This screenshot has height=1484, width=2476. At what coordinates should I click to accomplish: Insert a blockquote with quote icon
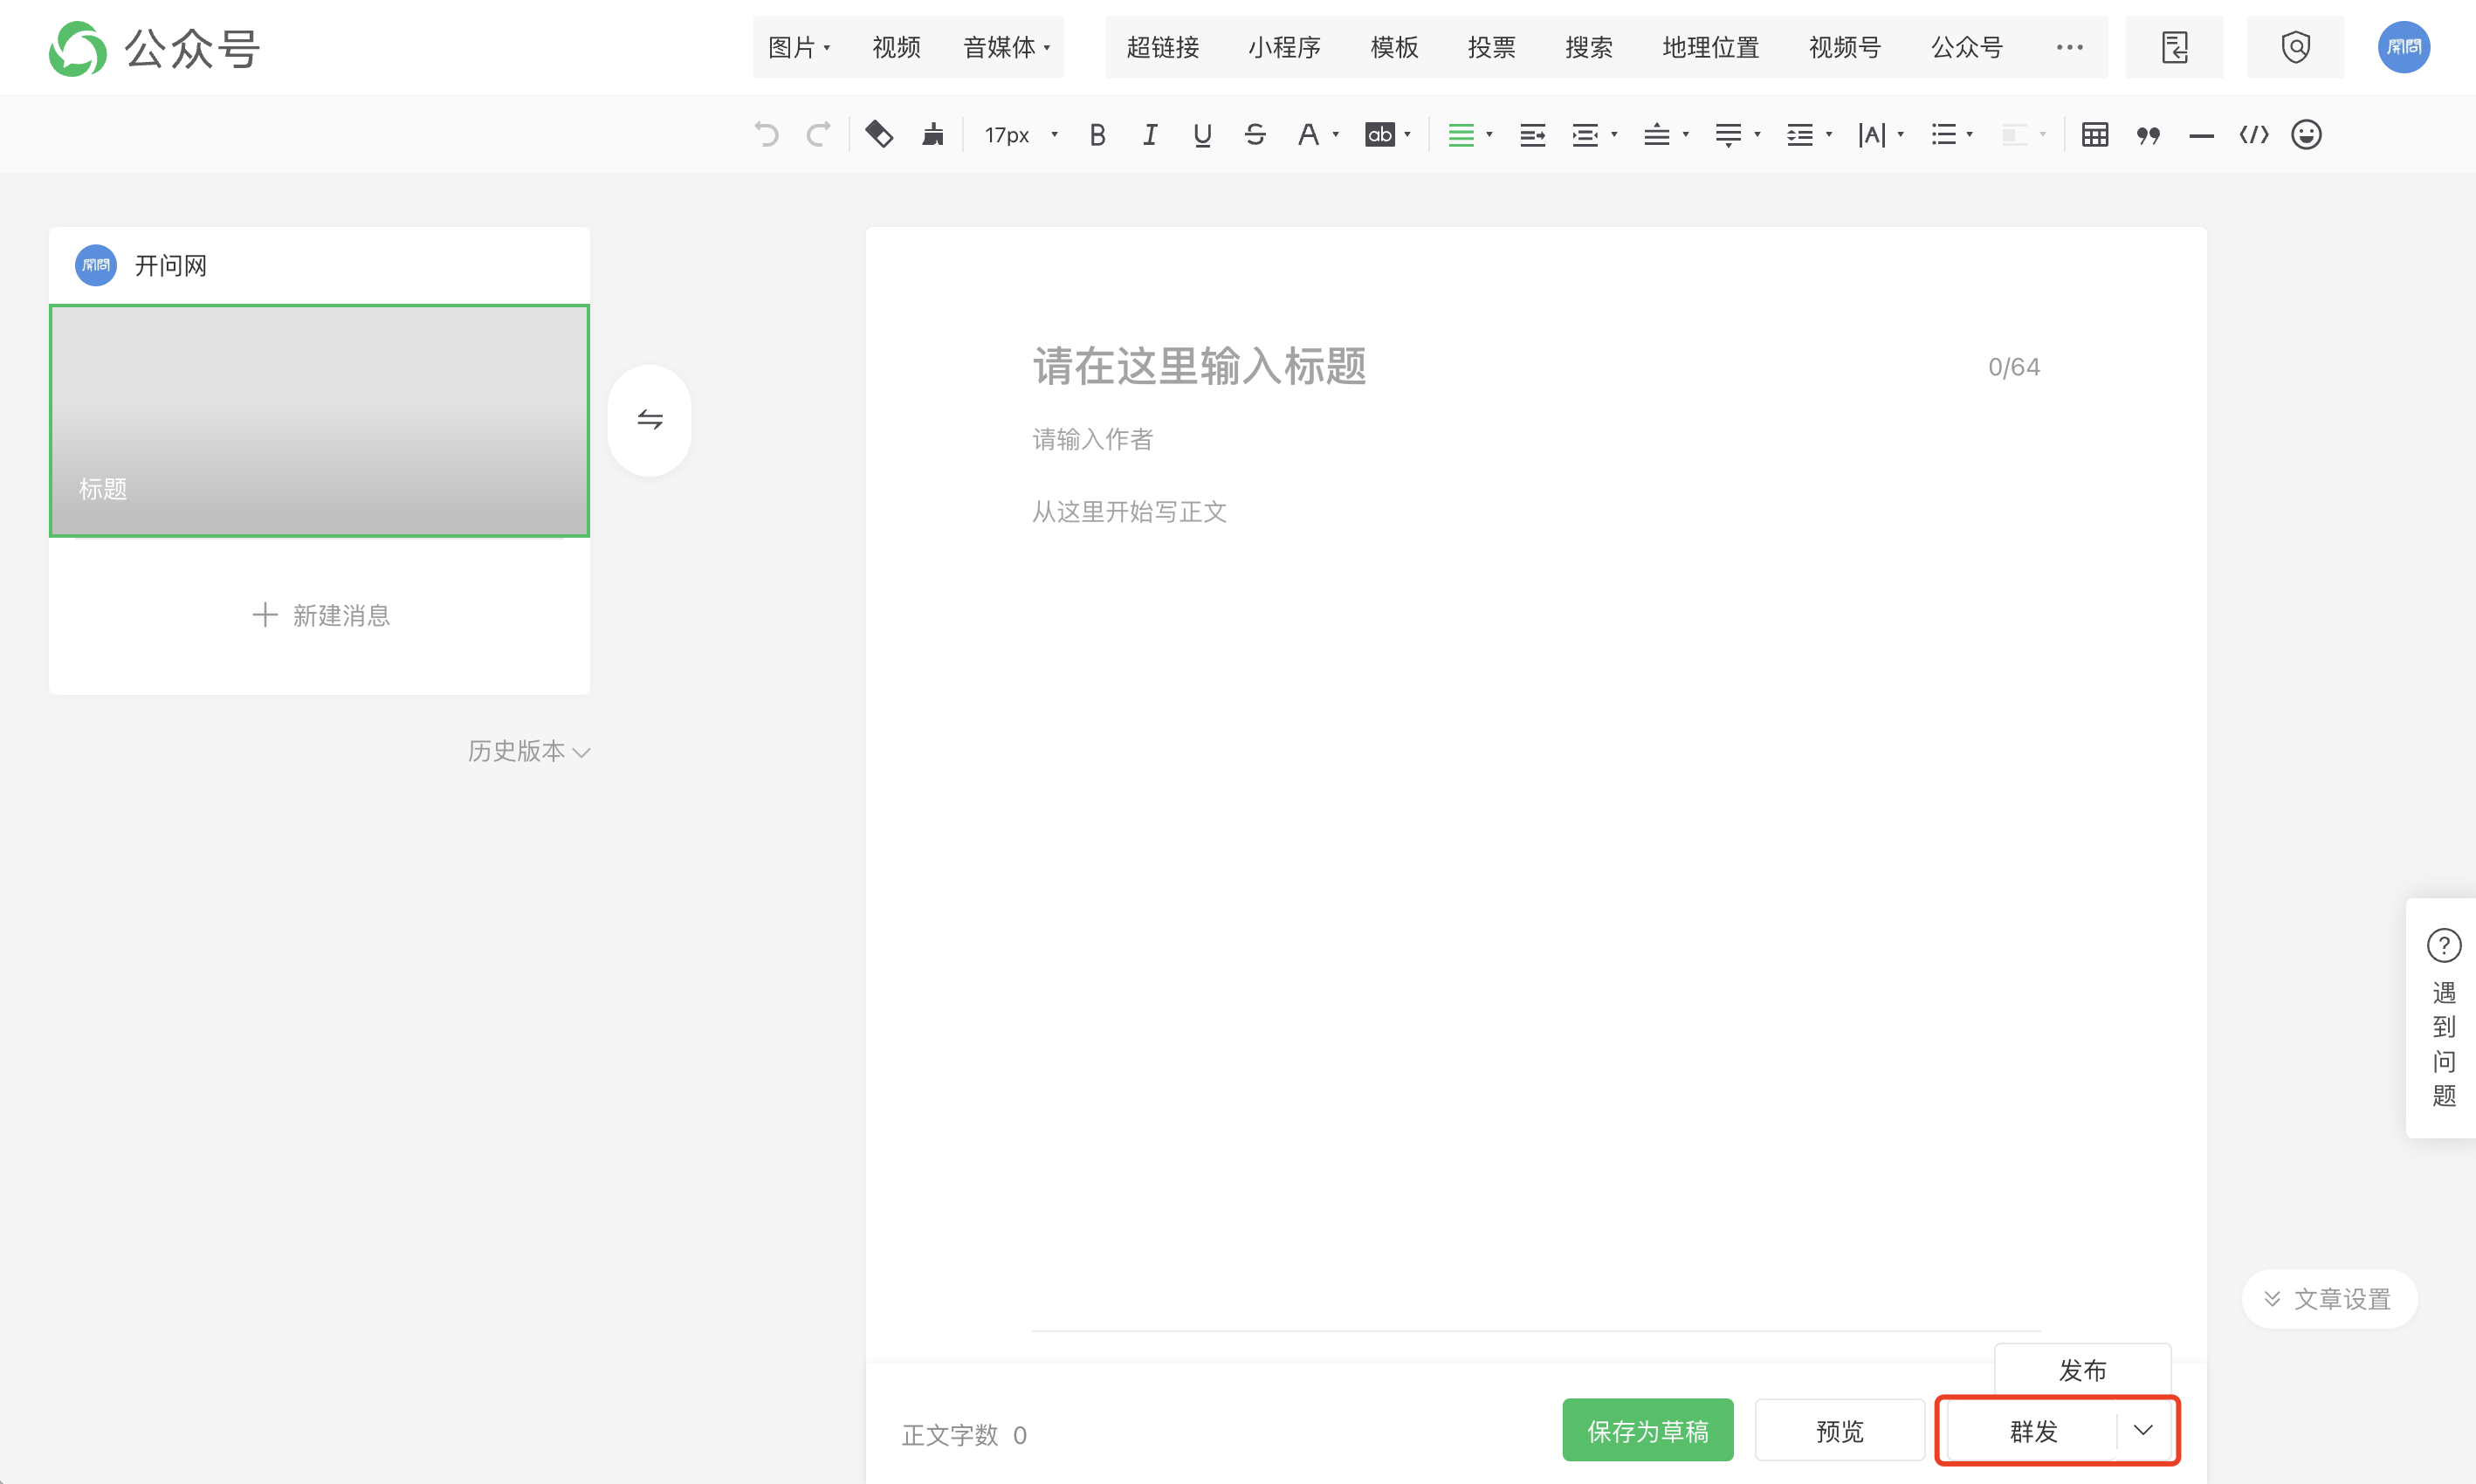[2148, 135]
